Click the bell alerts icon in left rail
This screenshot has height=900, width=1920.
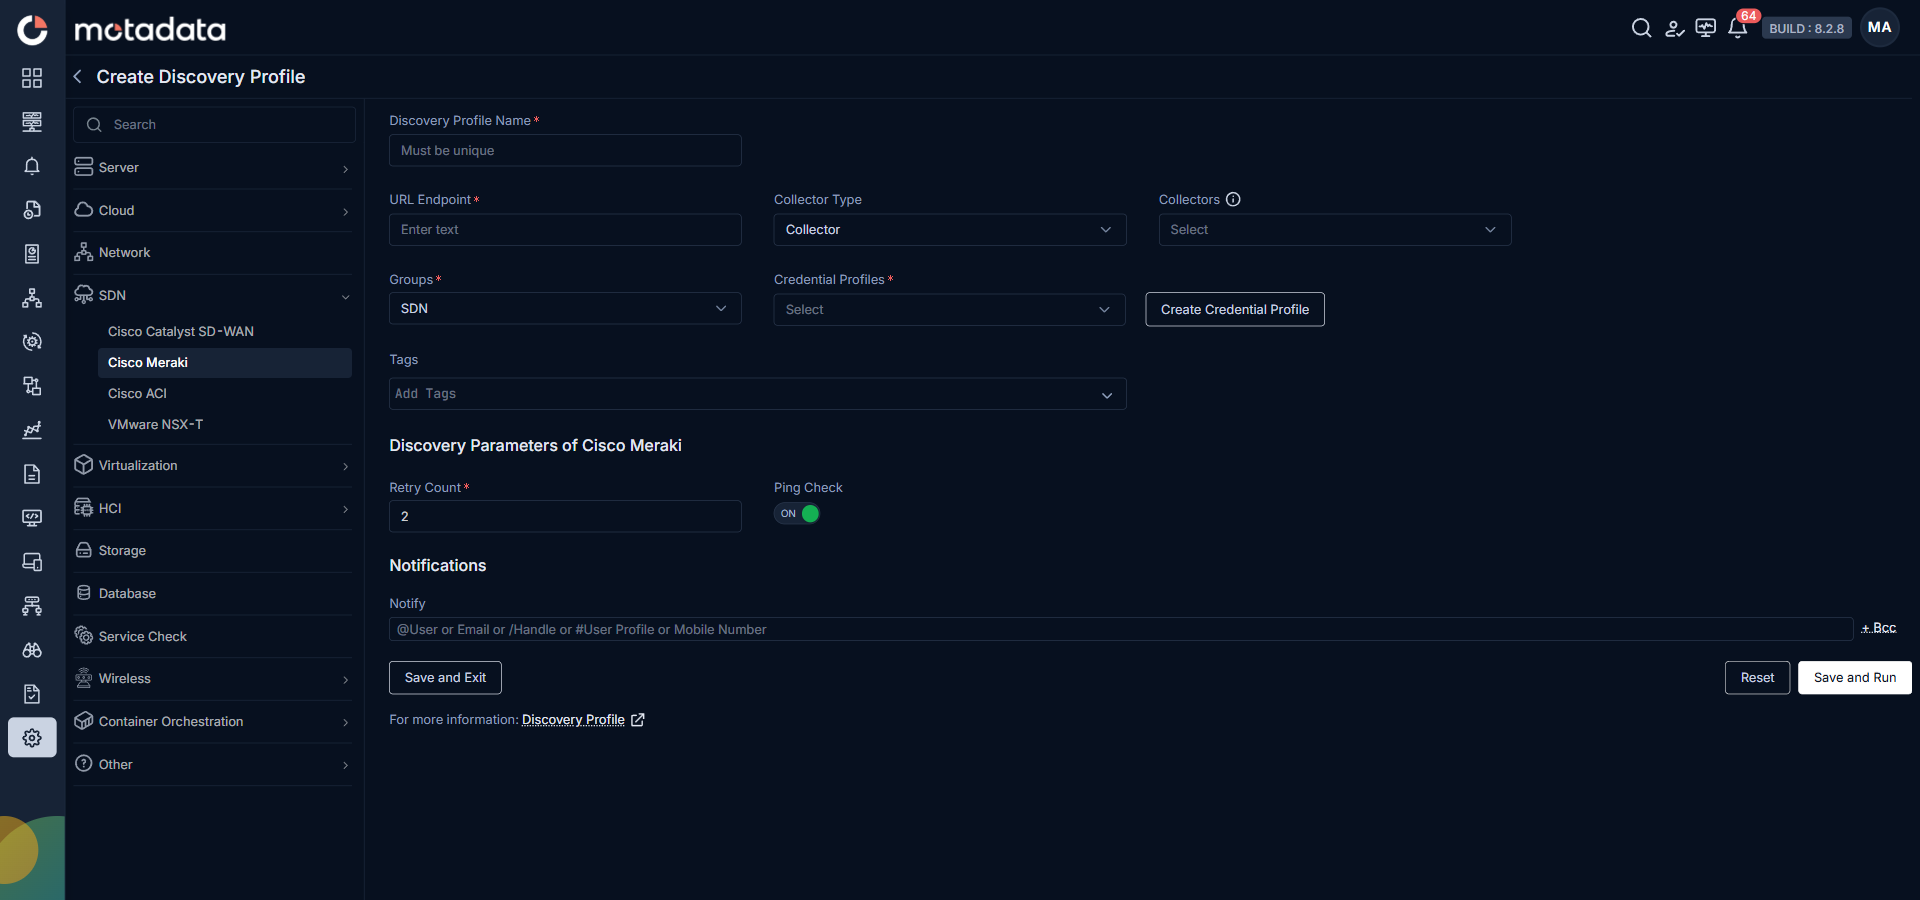[32, 166]
